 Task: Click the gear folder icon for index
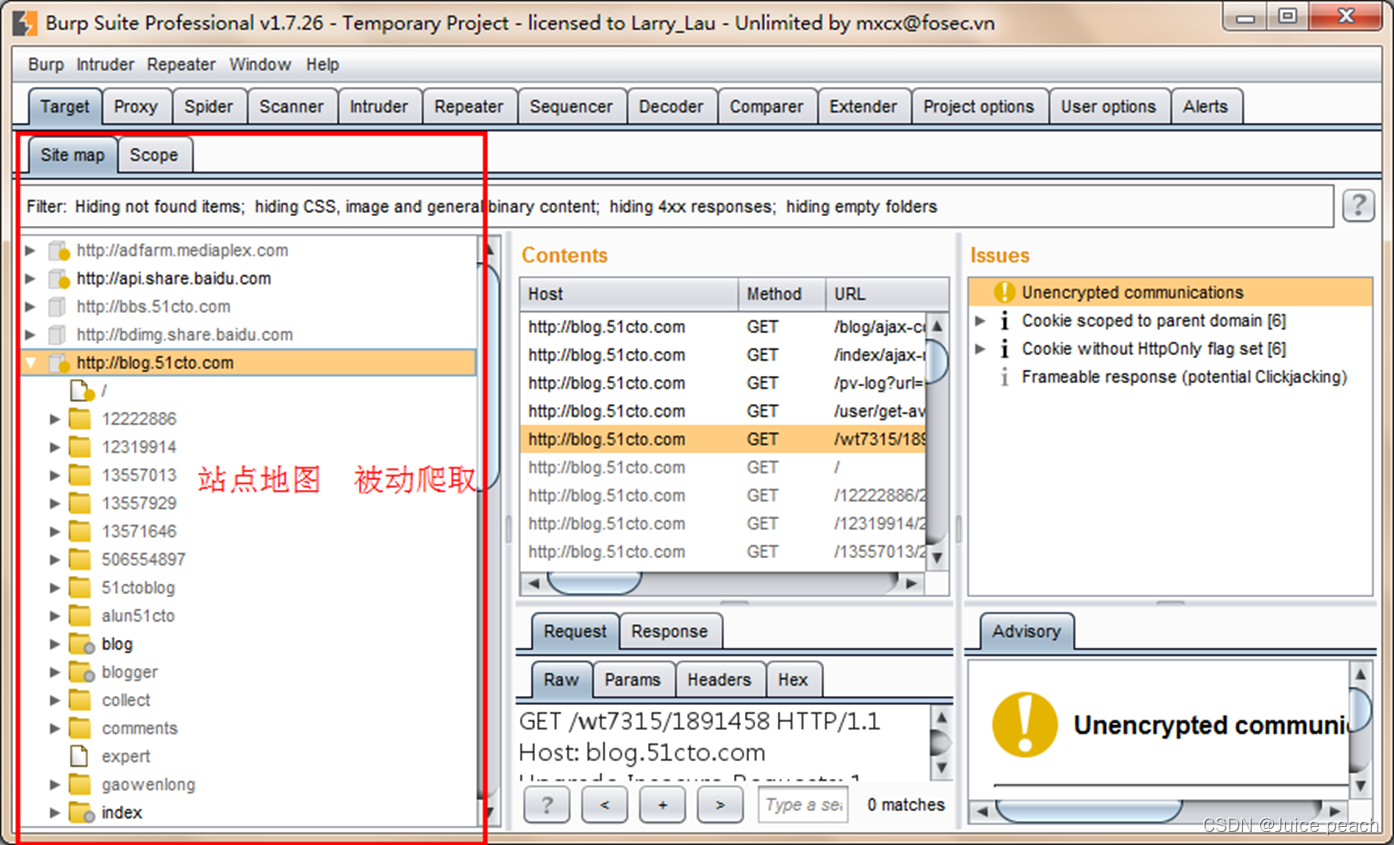tap(81, 813)
